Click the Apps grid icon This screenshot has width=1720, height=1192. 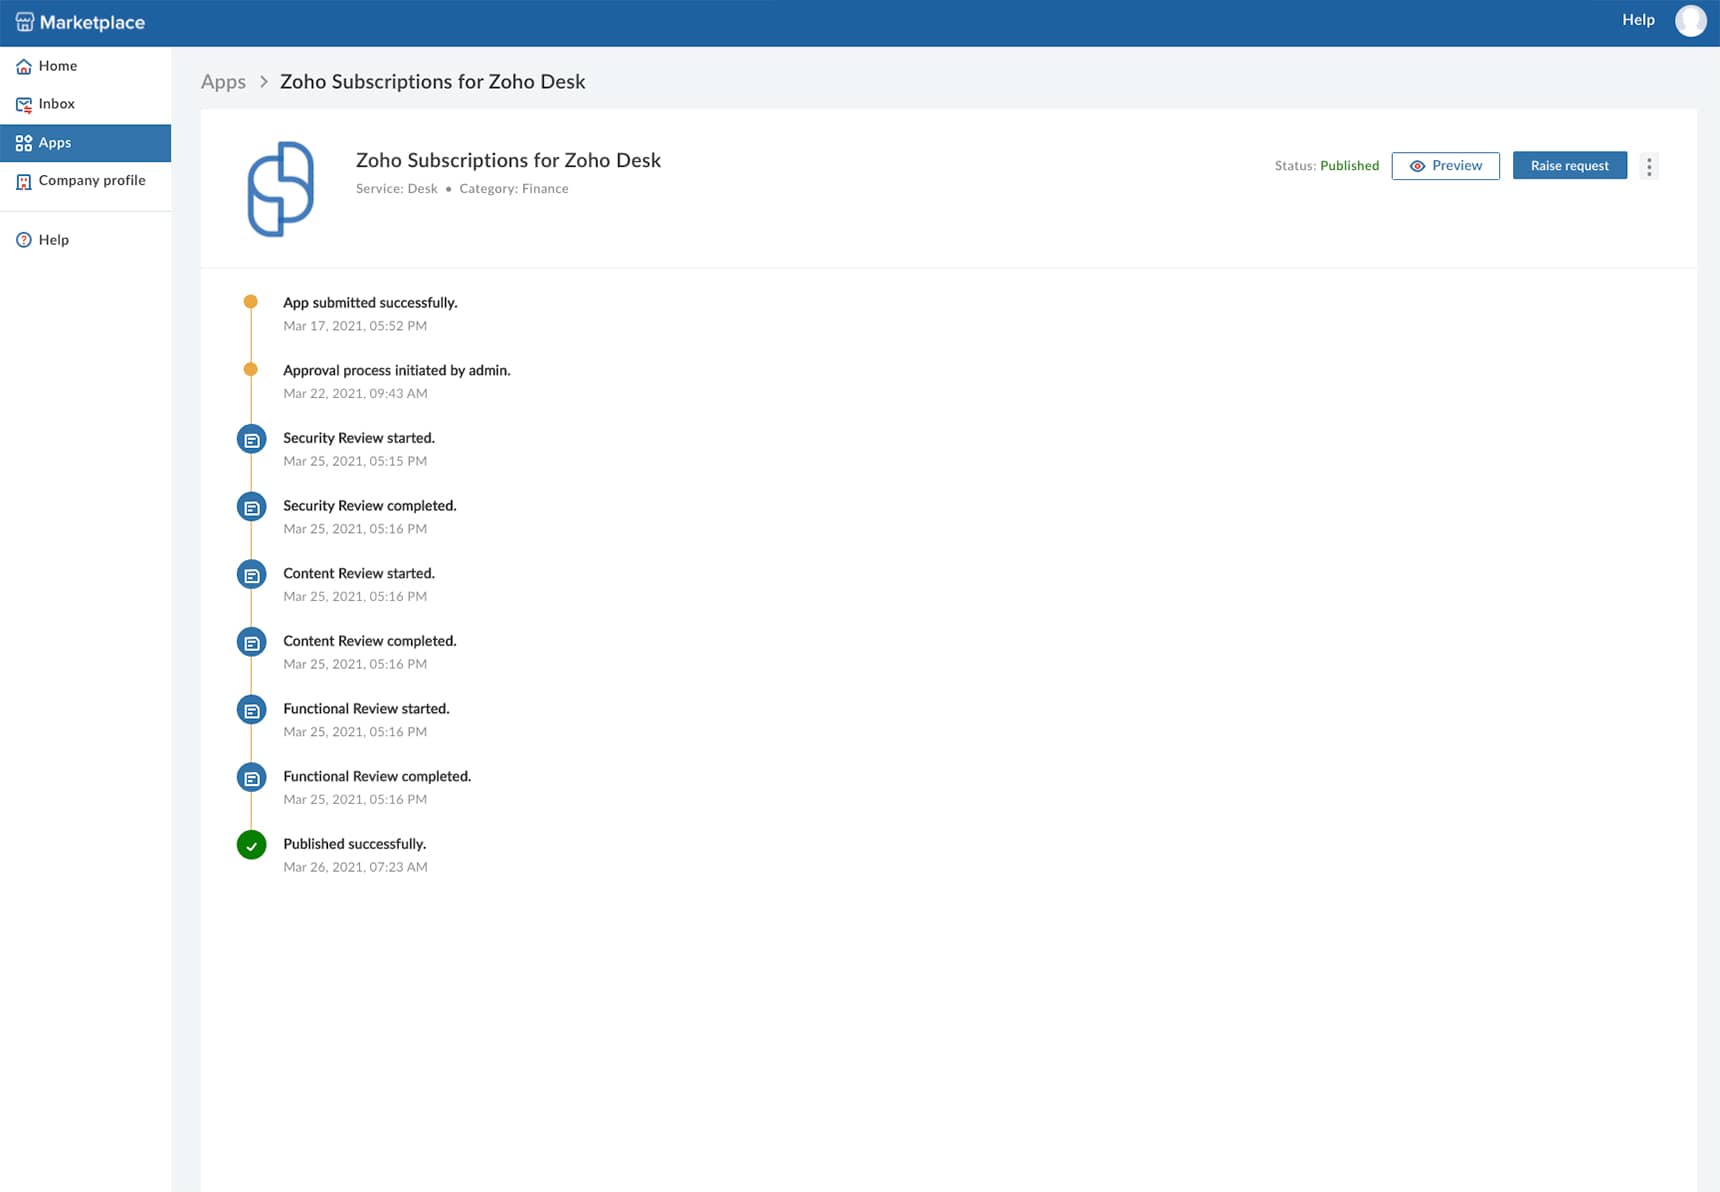tap(24, 143)
